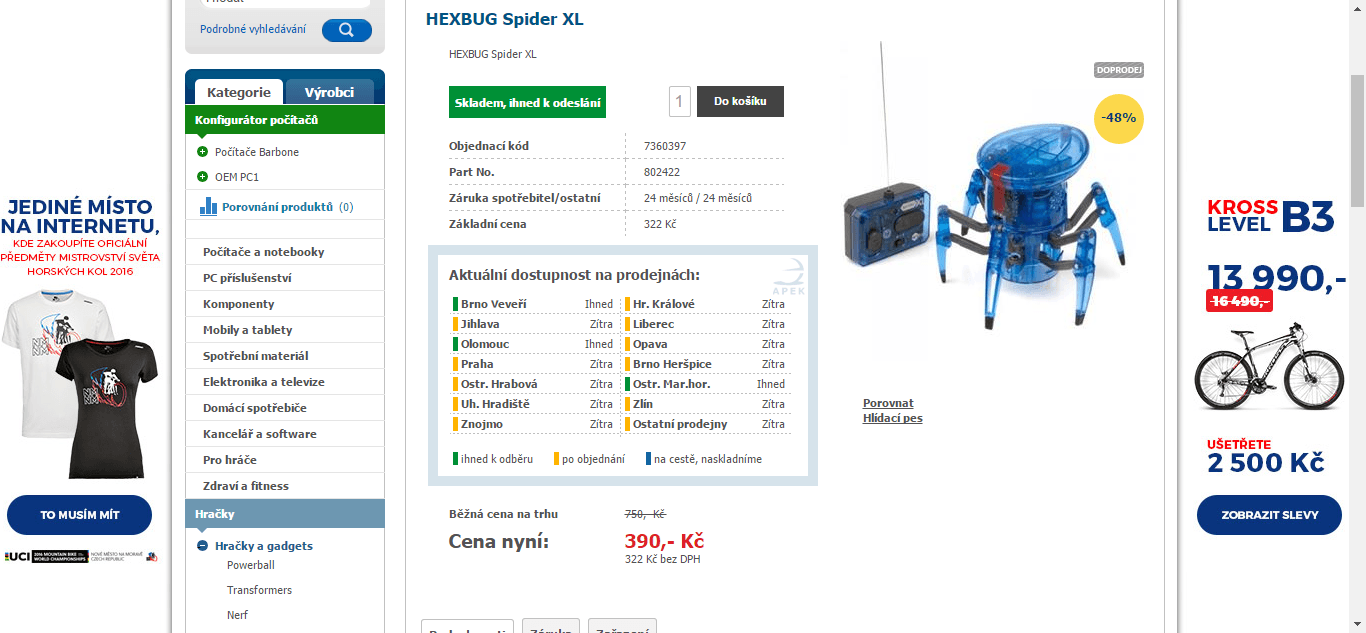Expand Počítače Barbone with plus icon
This screenshot has height=633, width=1366.
[203, 152]
